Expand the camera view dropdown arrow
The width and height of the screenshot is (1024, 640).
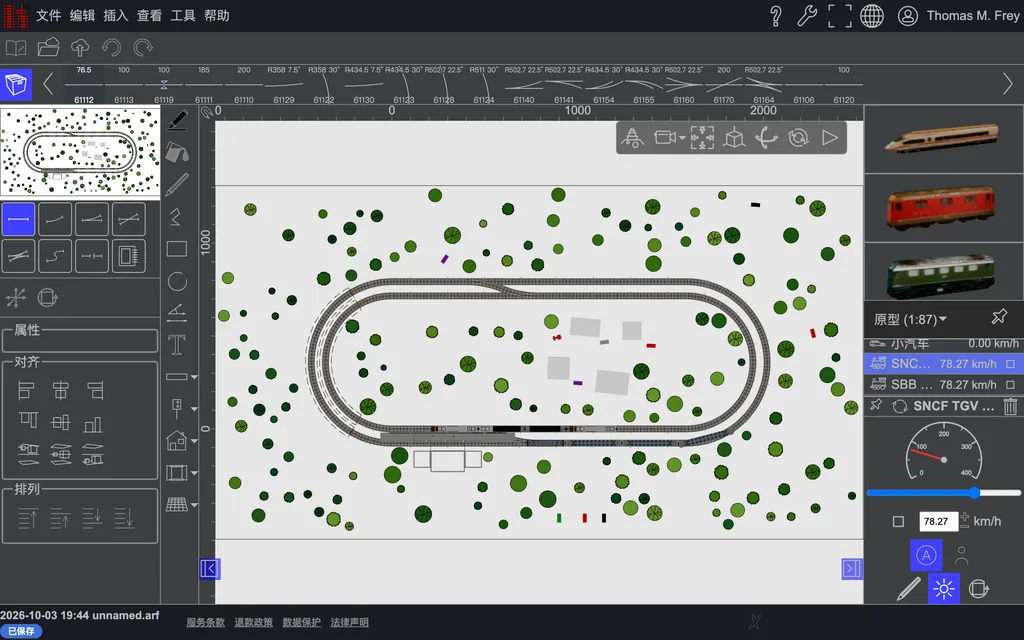pos(682,138)
